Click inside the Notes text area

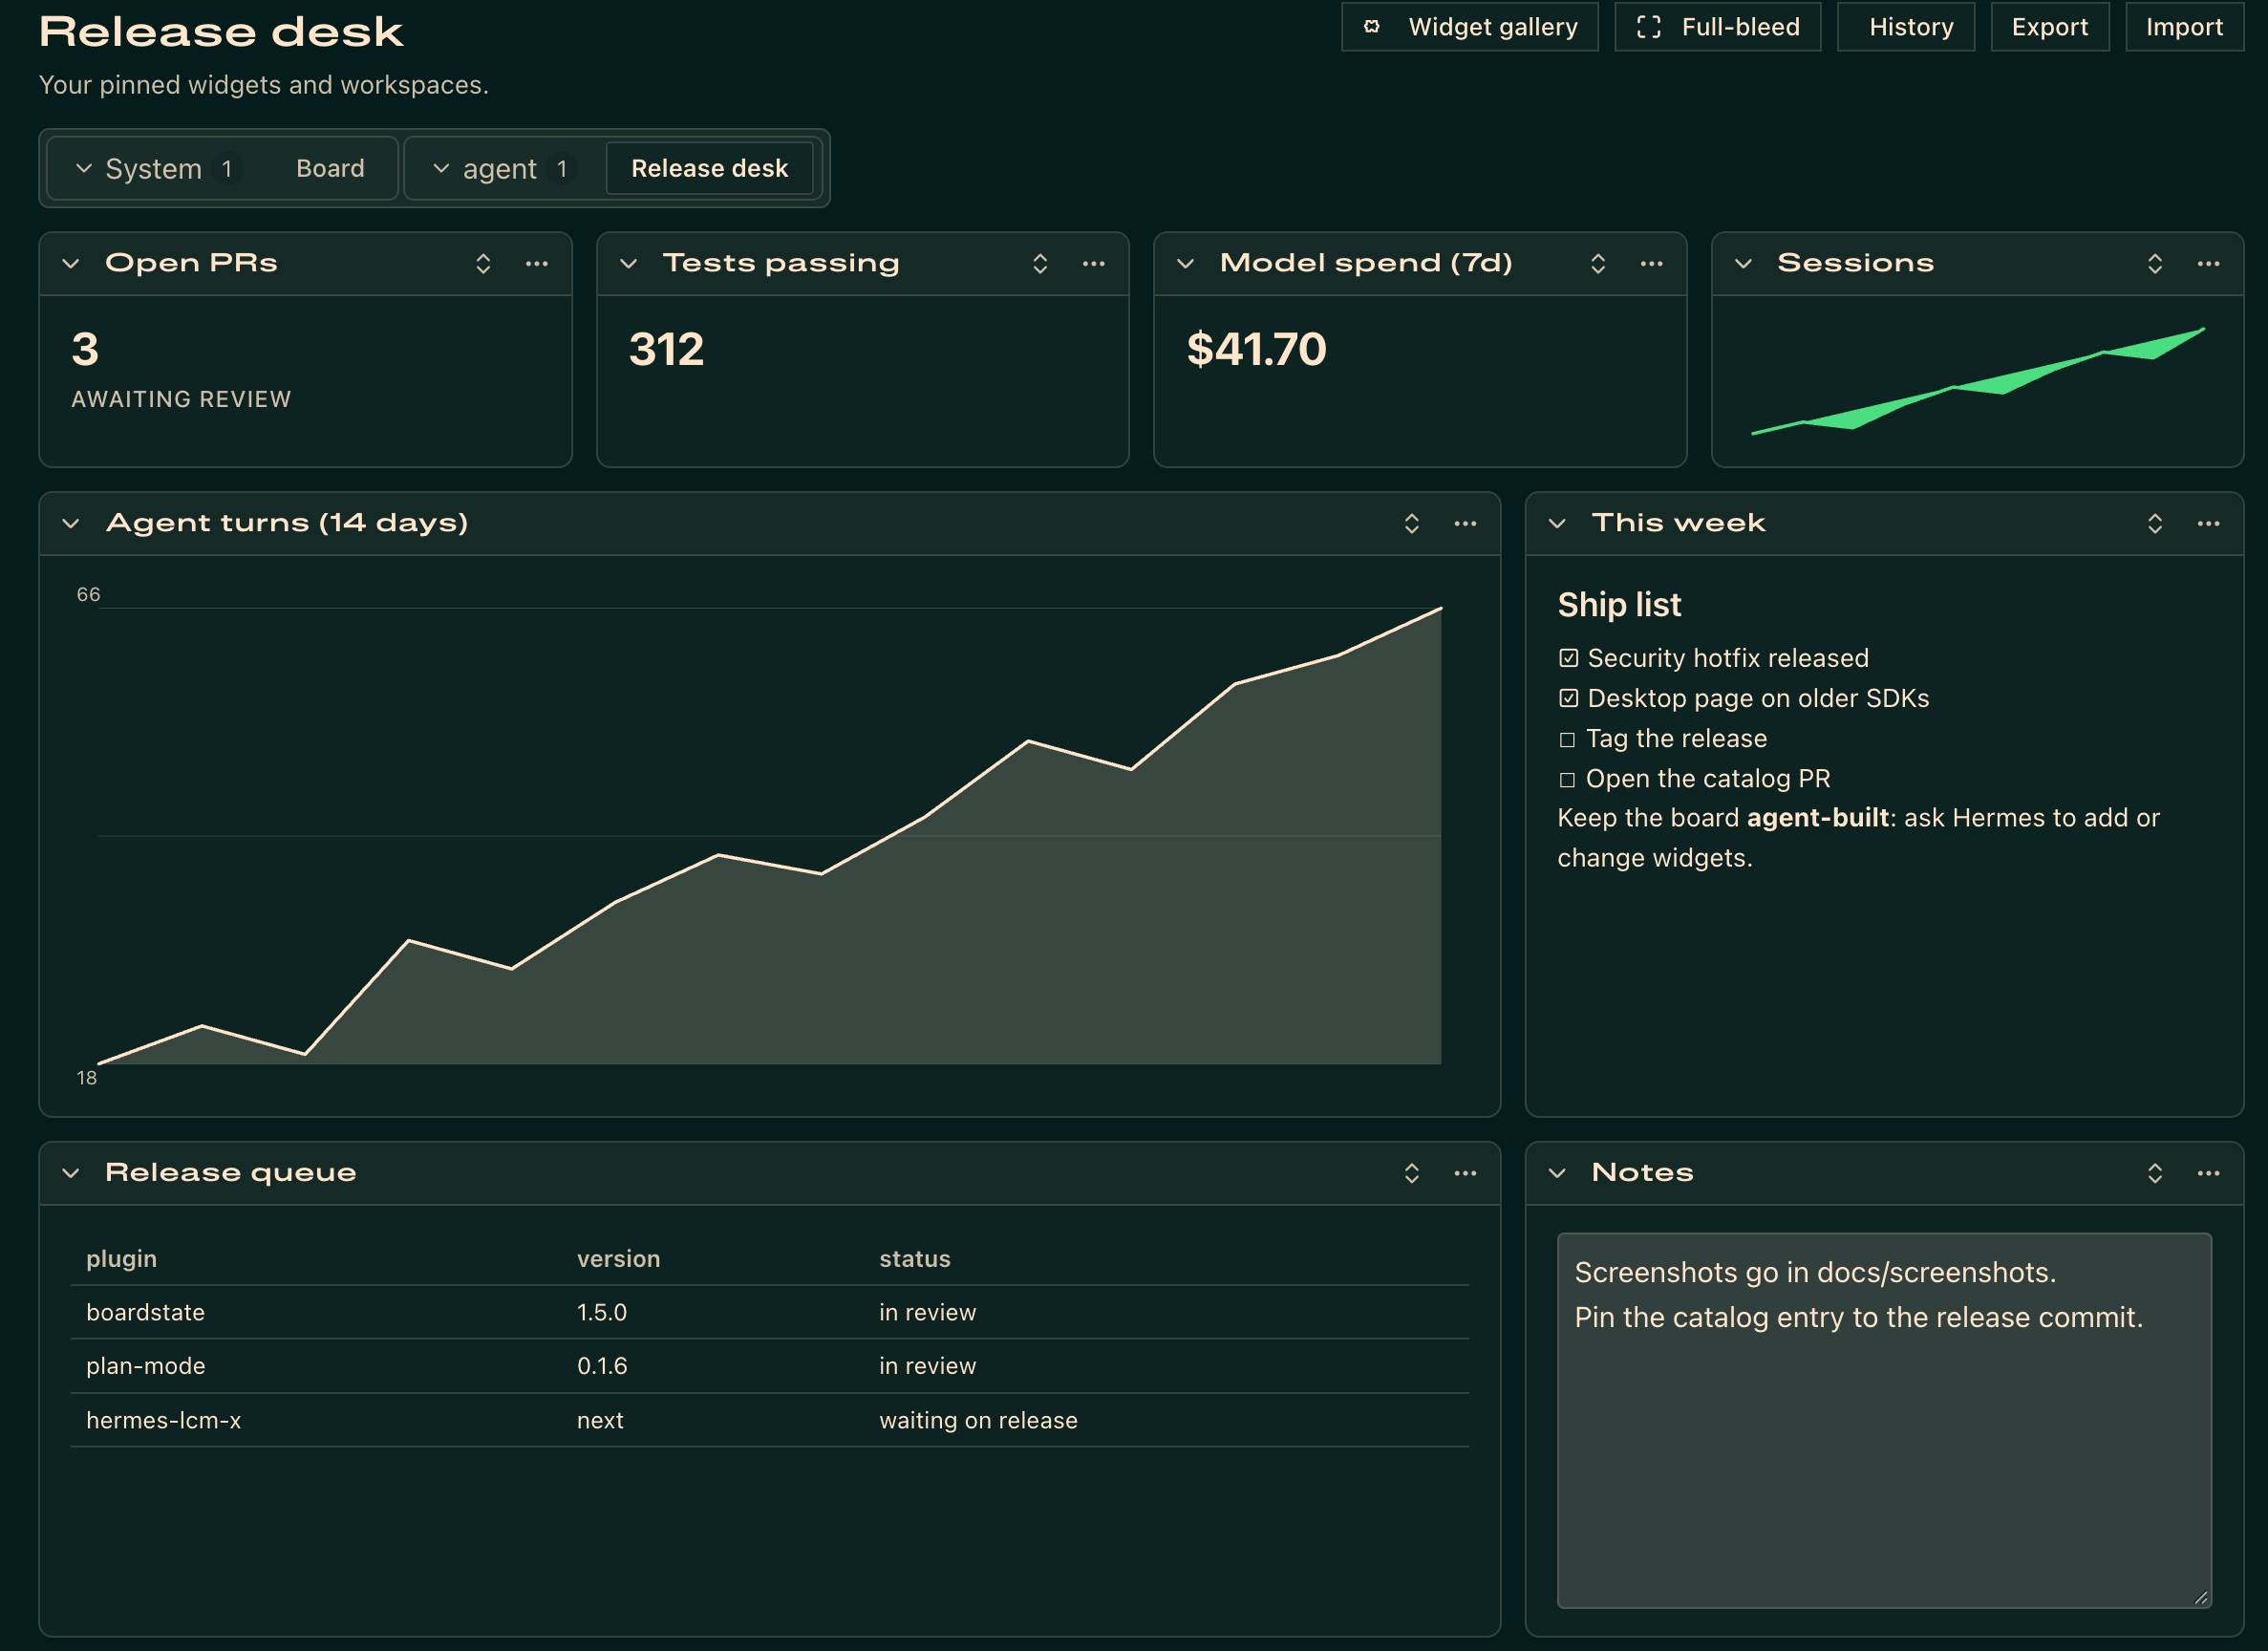pyautogui.click(x=1885, y=1422)
